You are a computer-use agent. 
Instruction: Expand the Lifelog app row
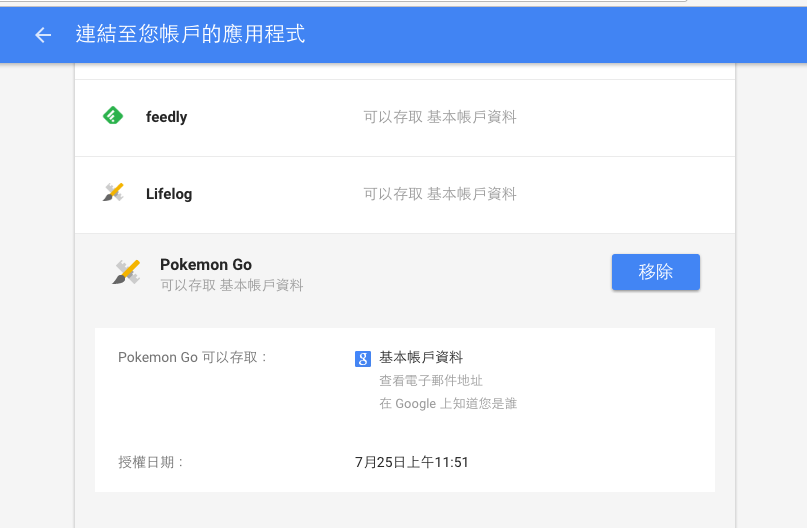[x=405, y=195]
